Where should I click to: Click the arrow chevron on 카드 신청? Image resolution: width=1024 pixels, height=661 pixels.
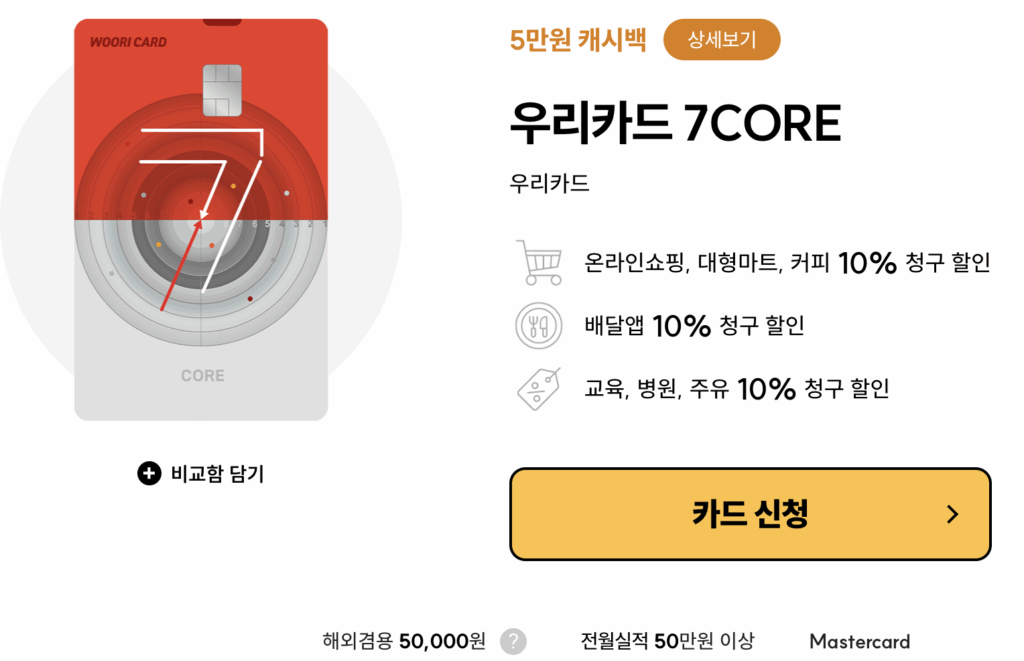click(953, 515)
